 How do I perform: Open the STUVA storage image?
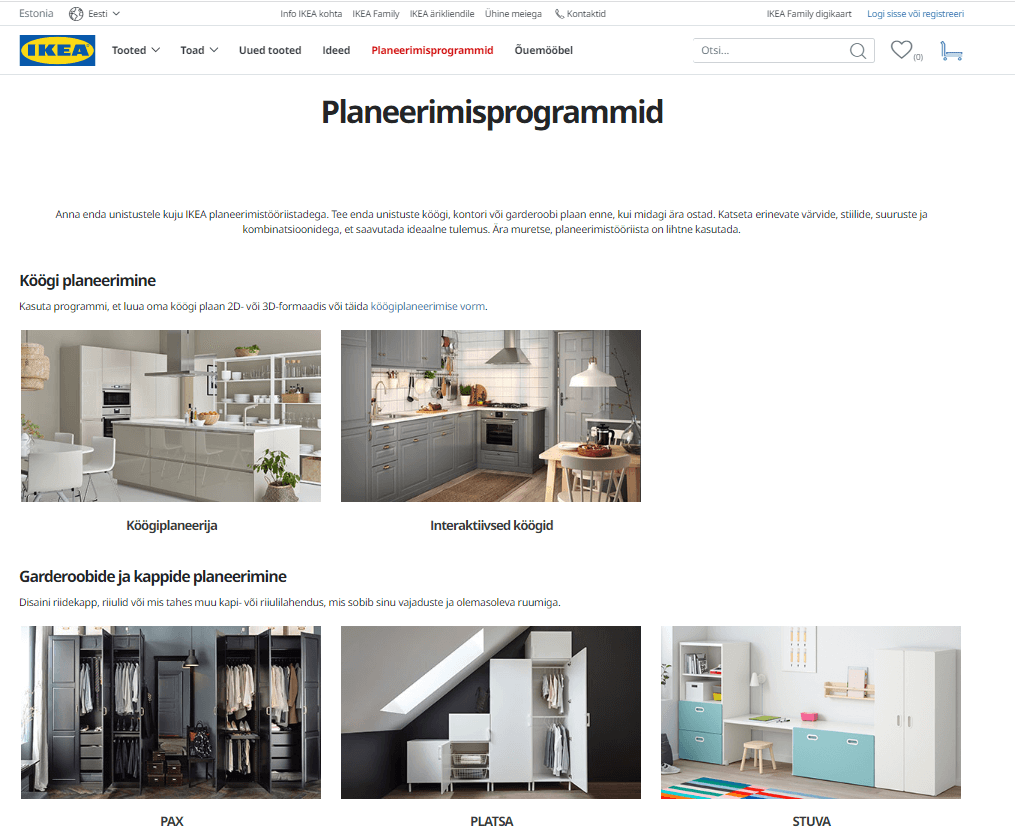(810, 712)
